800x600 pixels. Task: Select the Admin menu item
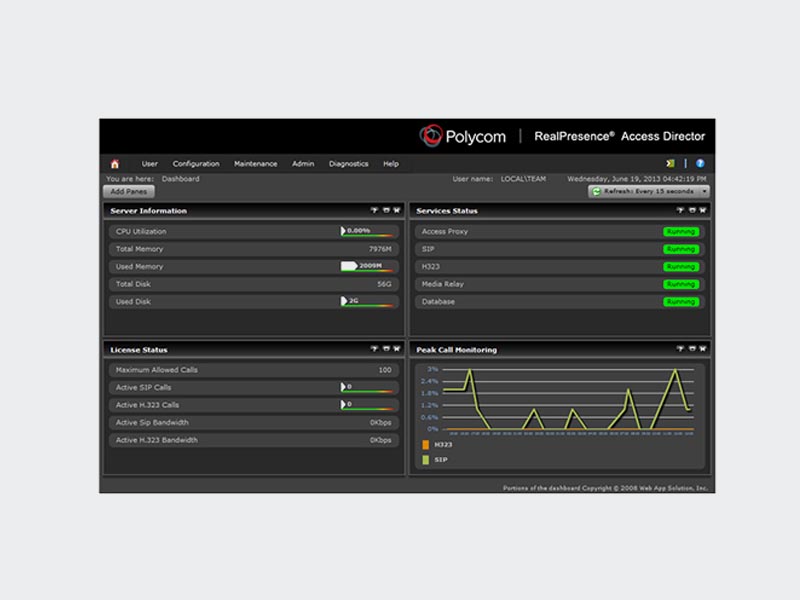[302, 163]
